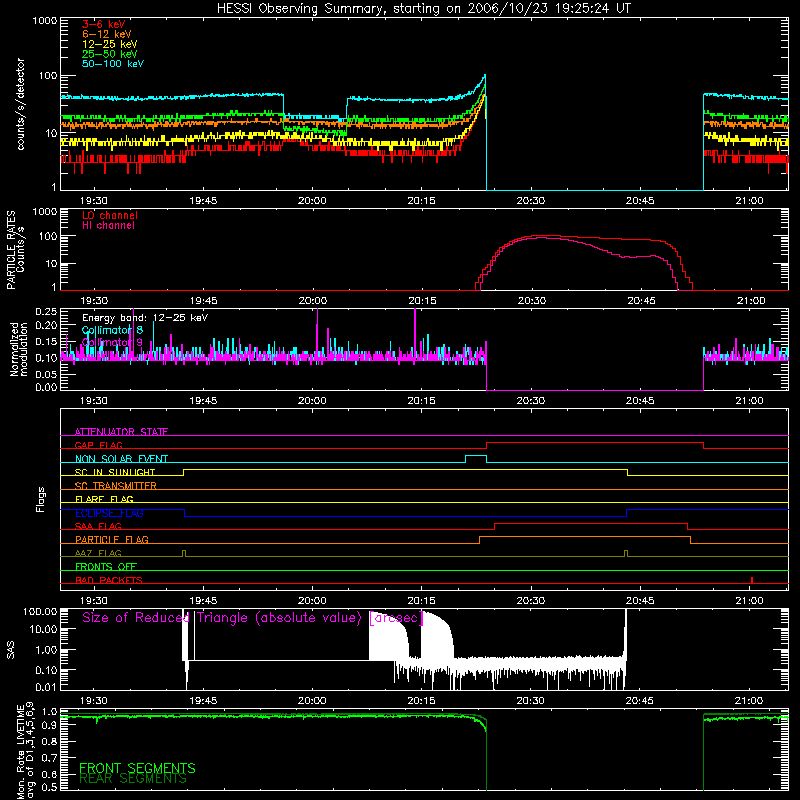The width and height of the screenshot is (800, 800).
Task: Click the 100.00 tick on SAS axis
Action: pyautogui.click(x=40, y=612)
